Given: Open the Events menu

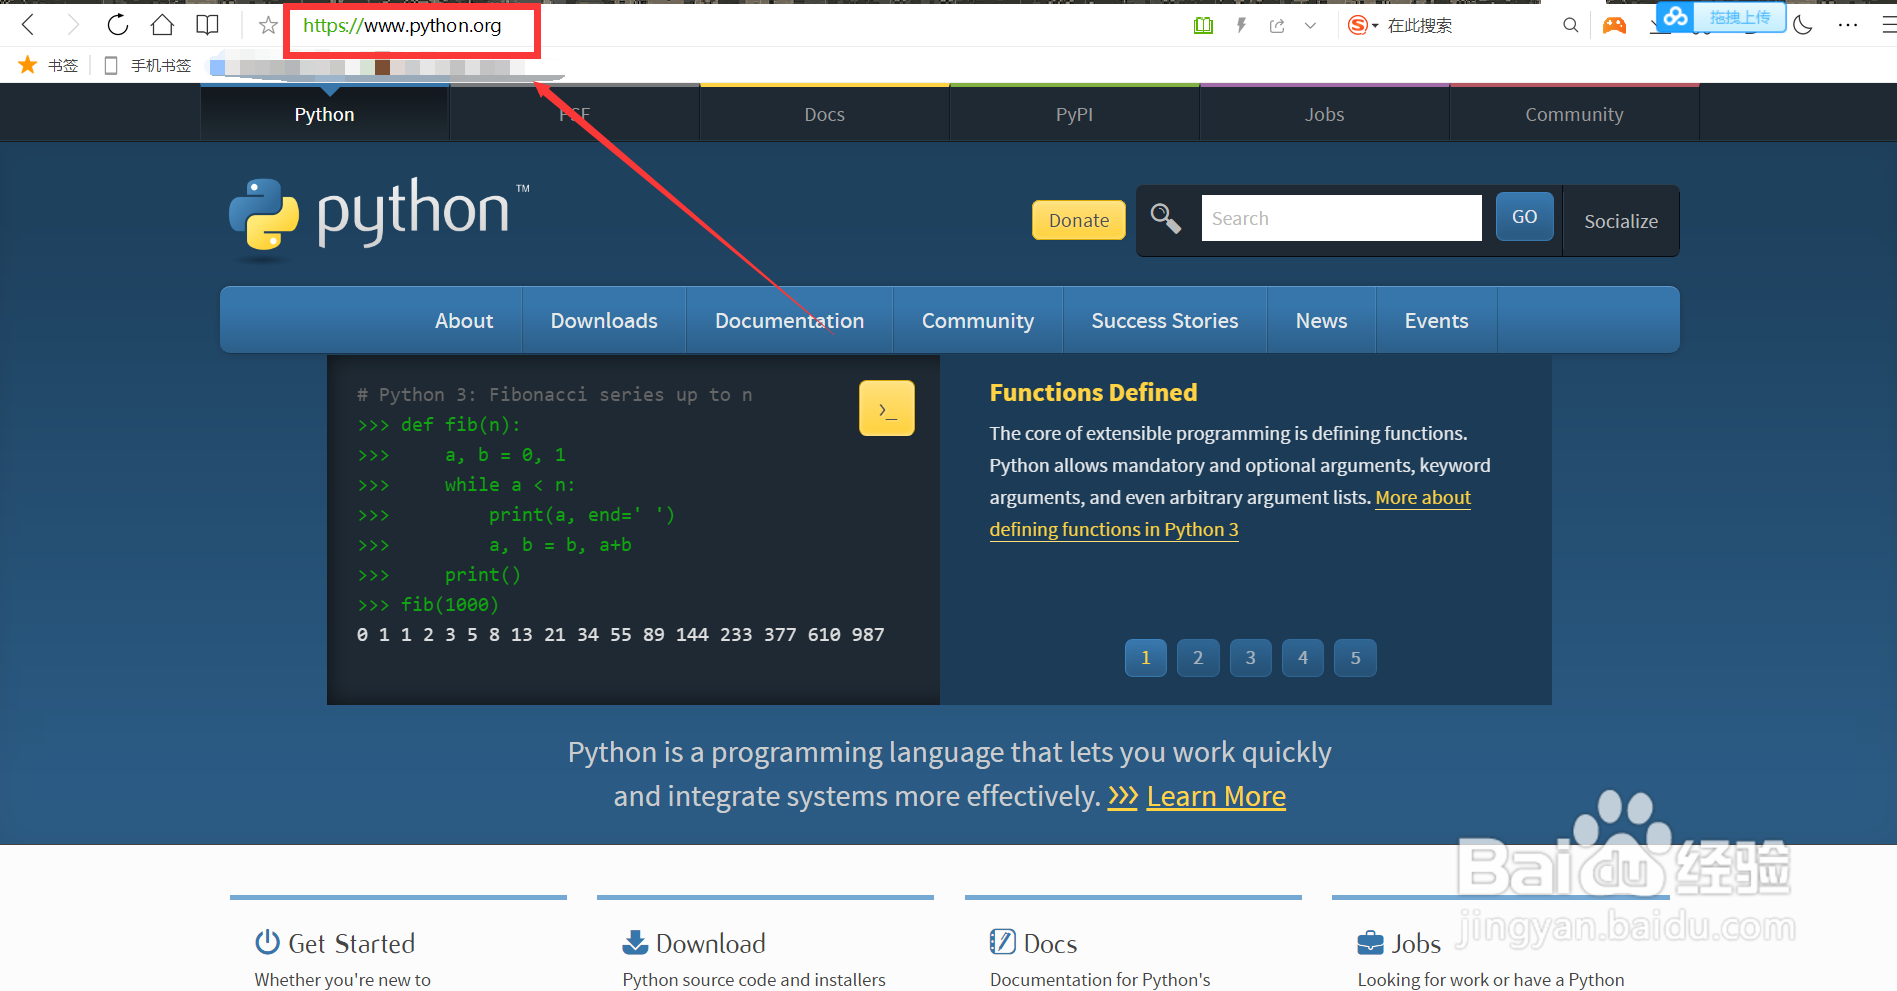Looking at the screenshot, I should (1436, 320).
